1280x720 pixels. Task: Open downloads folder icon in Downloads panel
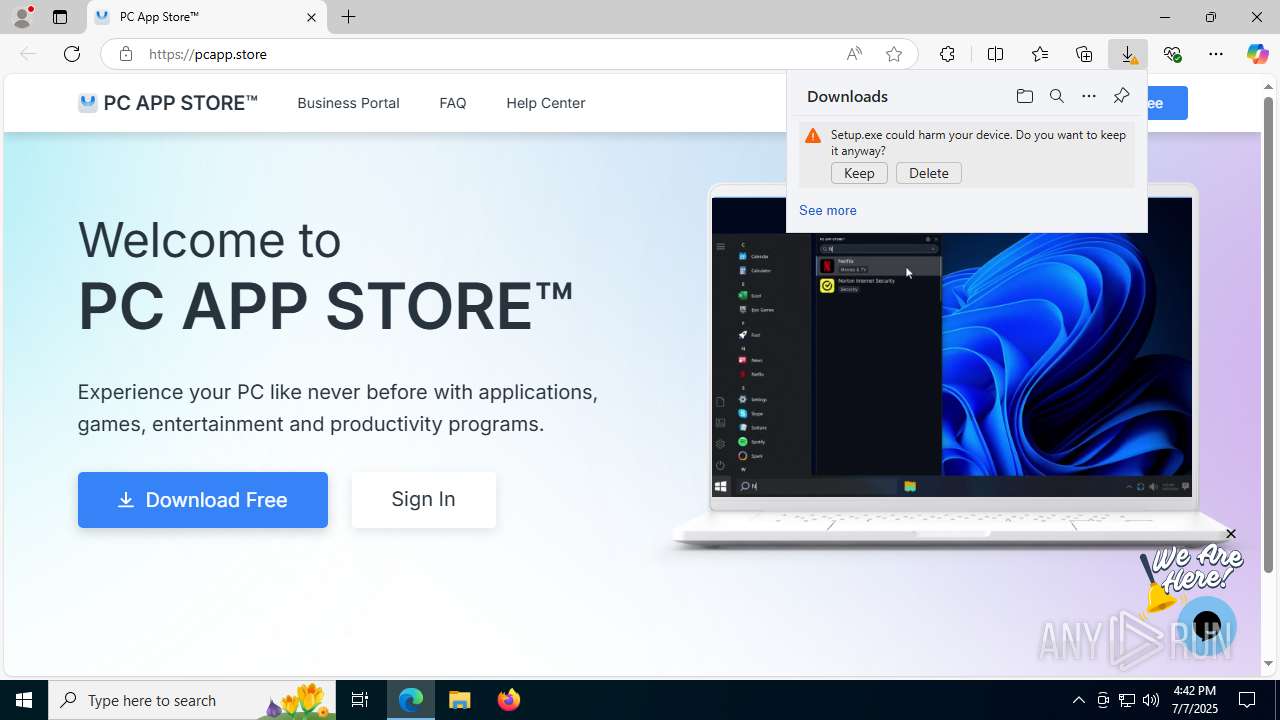click(x=1024, y=96)
